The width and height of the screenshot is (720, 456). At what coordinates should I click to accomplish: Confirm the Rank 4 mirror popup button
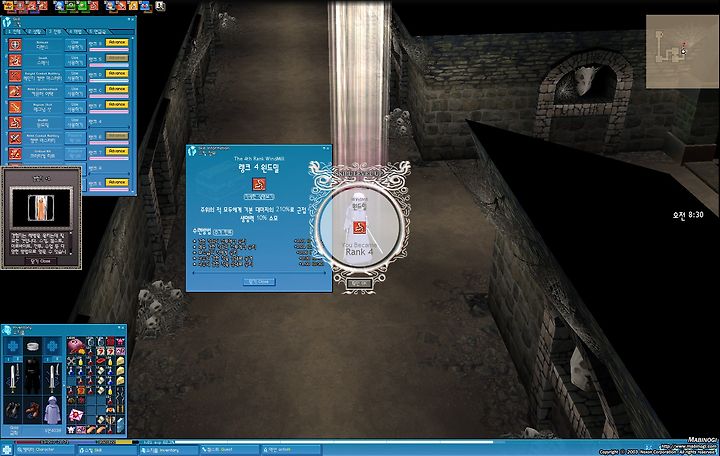pyautogui.click(x=359, y=283)
